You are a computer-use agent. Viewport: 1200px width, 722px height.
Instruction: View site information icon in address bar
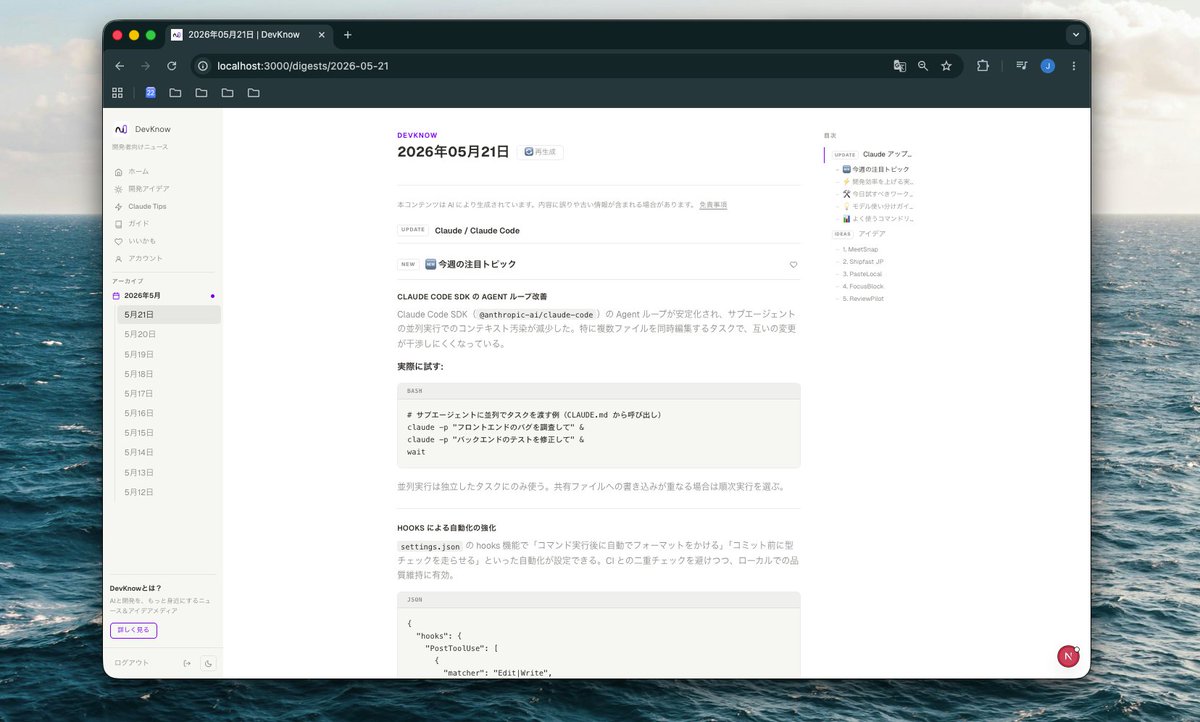(x=203, y=66)
